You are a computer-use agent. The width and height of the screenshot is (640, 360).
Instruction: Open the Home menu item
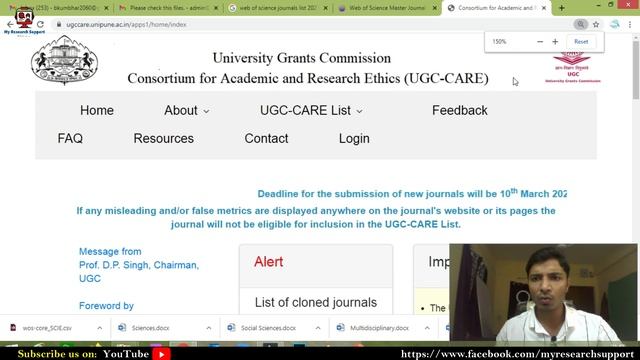[97, 110]
